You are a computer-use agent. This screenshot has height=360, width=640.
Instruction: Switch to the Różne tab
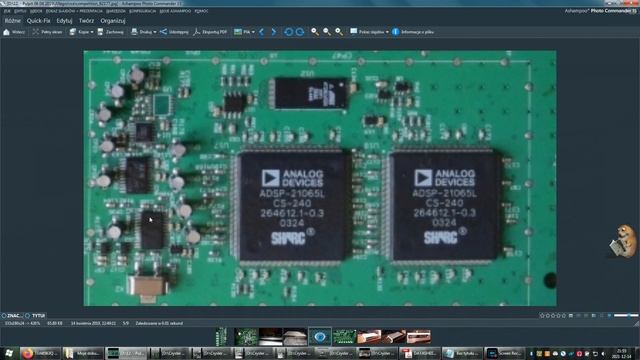pos(13,20)
